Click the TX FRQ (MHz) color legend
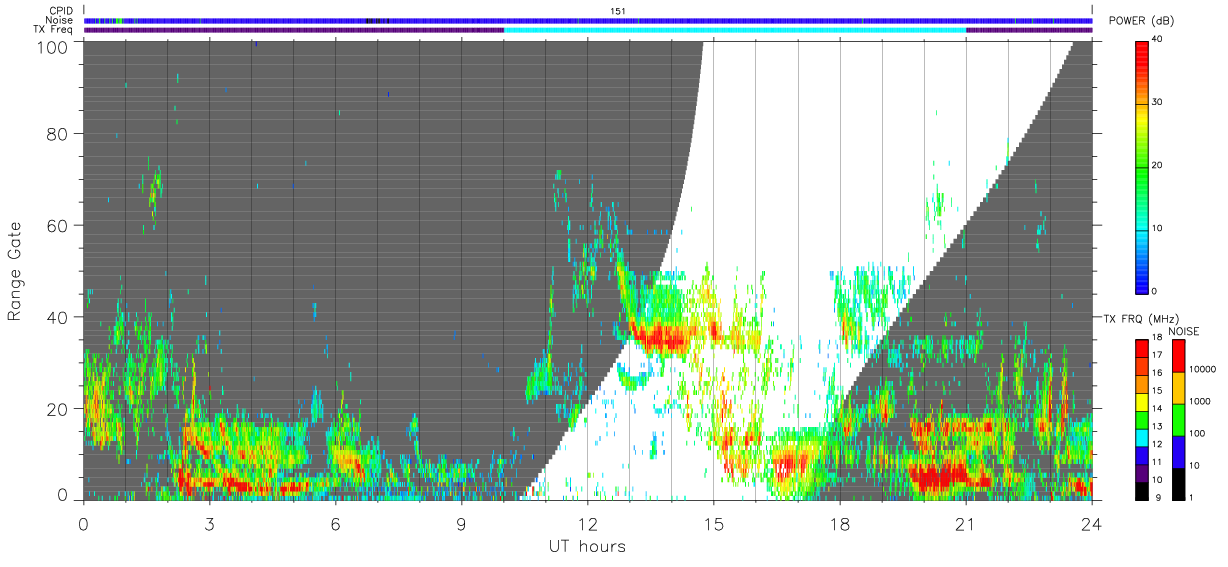The width and height of the screenshot is (1228, 567). pyautogui.click(x=1142, y=419)
